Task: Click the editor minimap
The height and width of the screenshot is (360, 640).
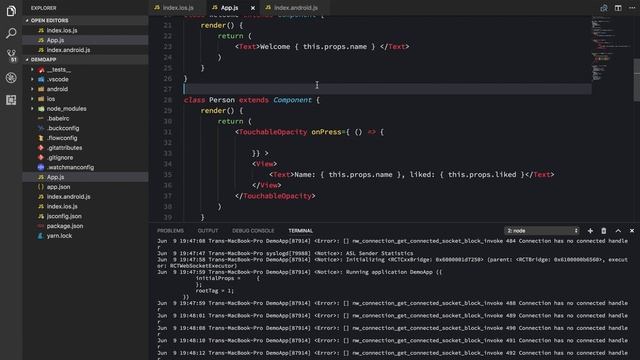Action: 611,49
